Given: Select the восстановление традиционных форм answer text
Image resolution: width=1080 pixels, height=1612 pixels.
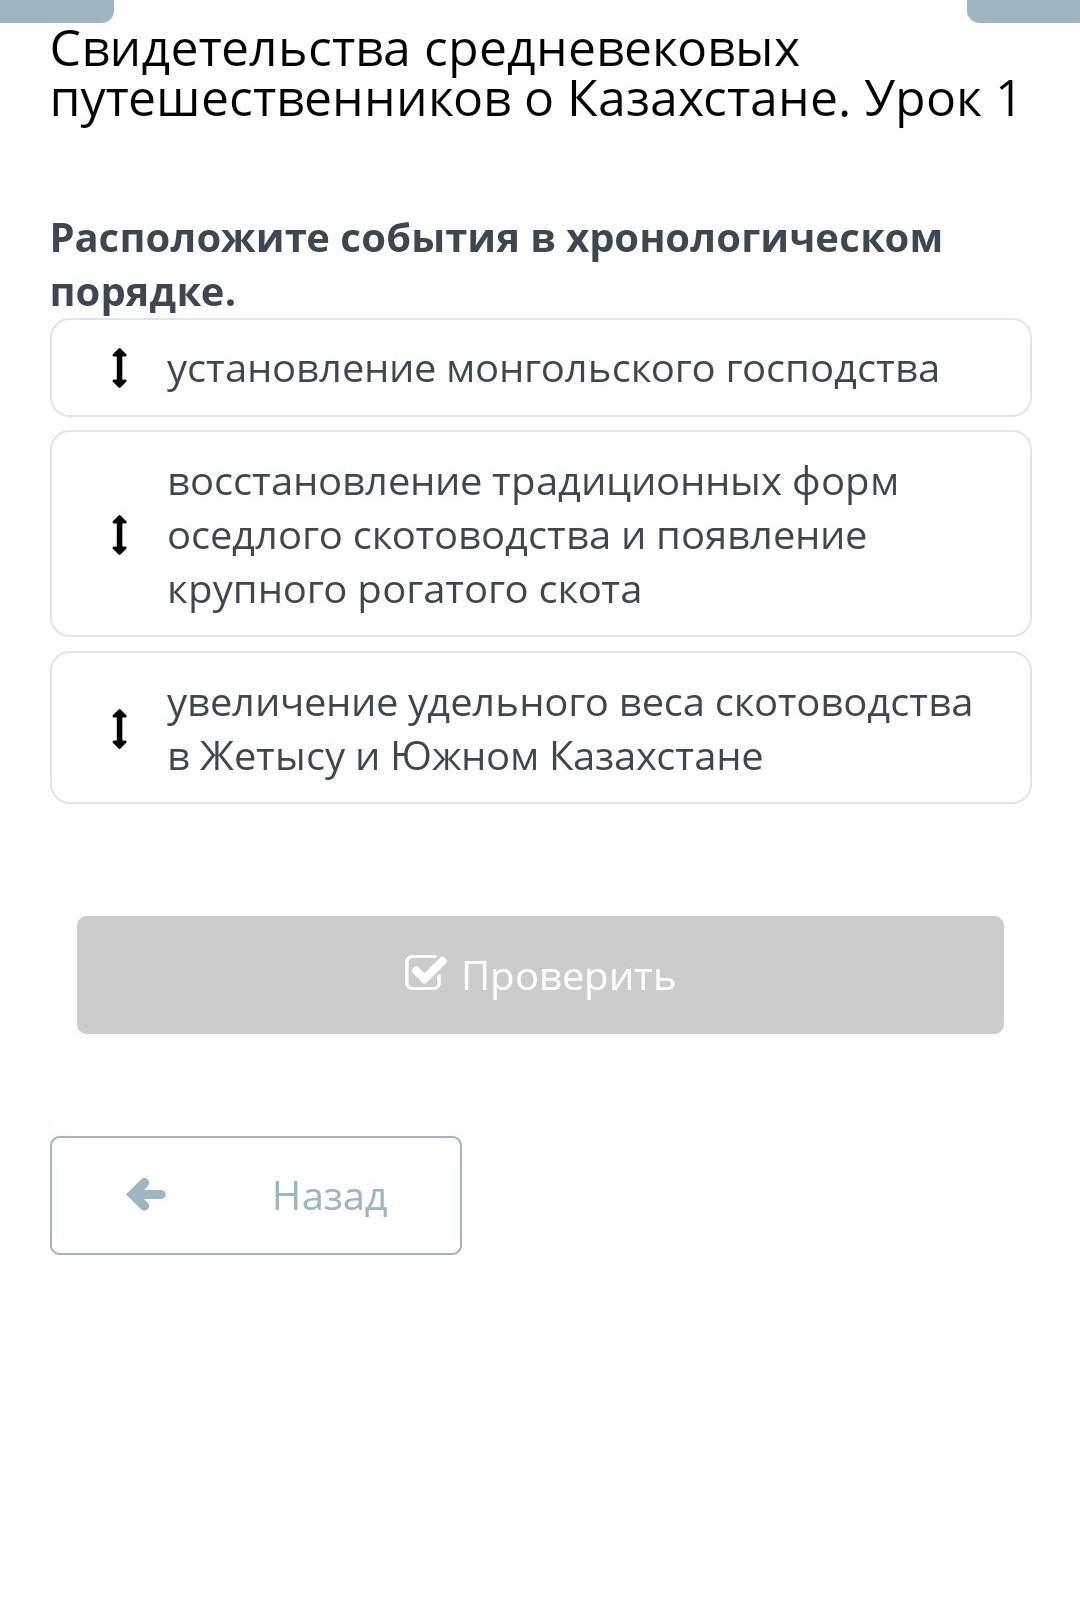Looking at the screenshot, I should 533,482.
